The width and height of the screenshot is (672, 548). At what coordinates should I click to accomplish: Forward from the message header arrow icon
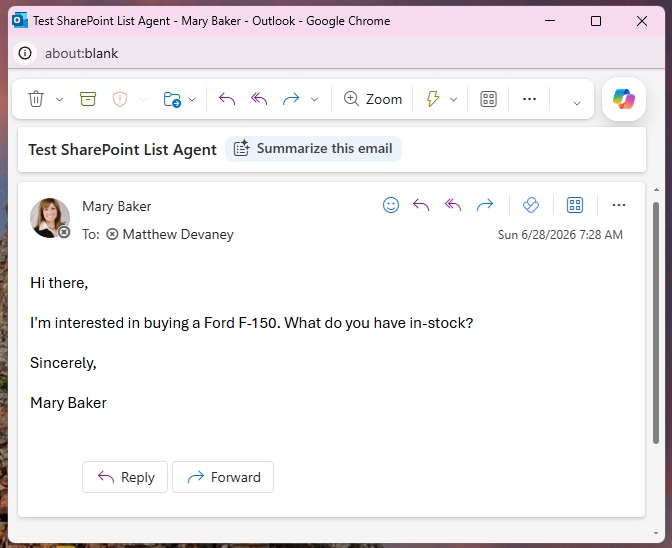pos(485,205)
